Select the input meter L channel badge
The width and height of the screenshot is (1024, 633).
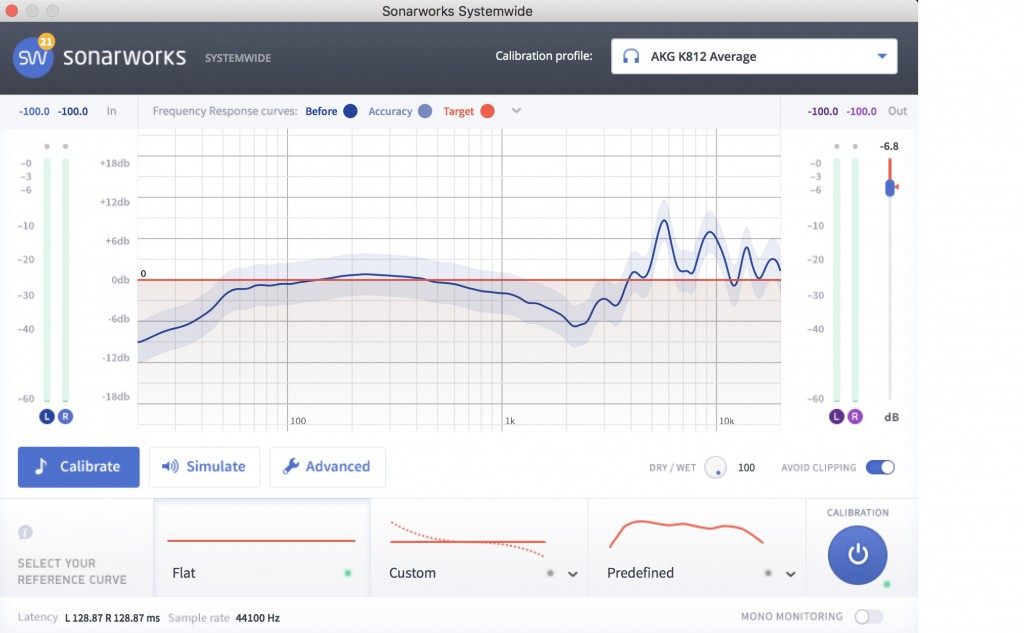click(46, 416)
